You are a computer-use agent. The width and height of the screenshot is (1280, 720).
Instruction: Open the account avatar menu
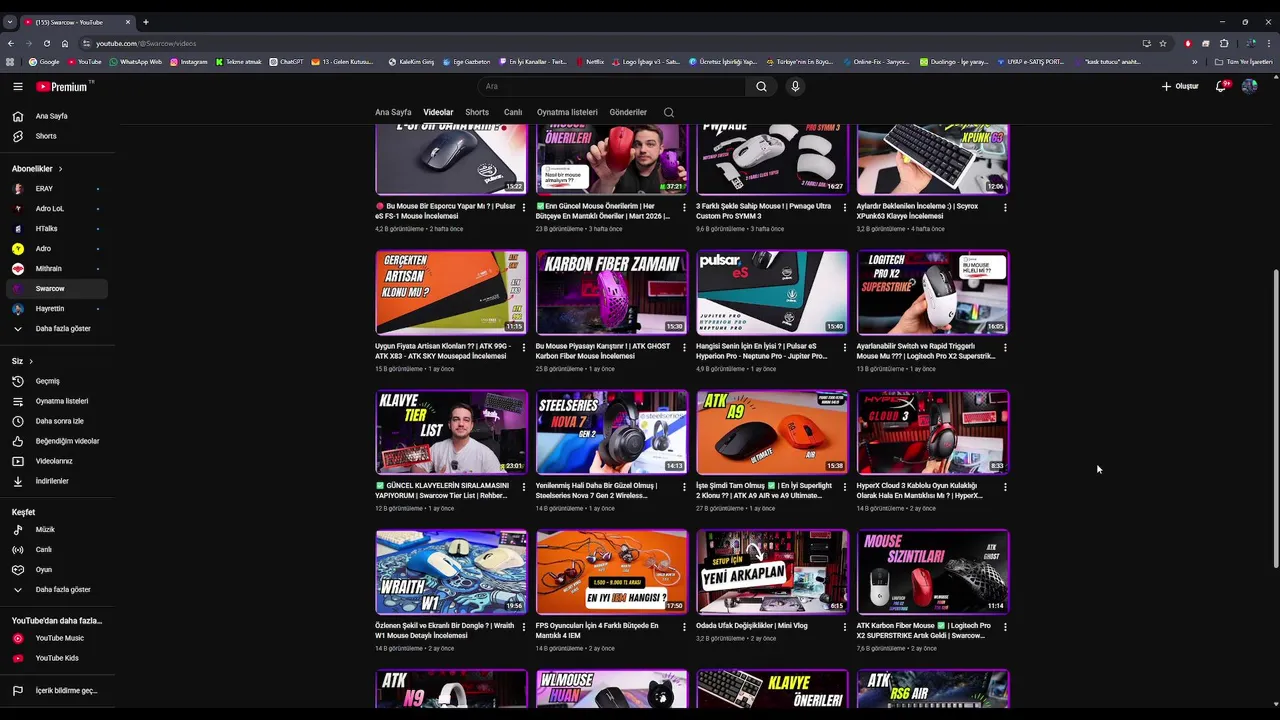pyautogui.click(x=1249, y=86)
